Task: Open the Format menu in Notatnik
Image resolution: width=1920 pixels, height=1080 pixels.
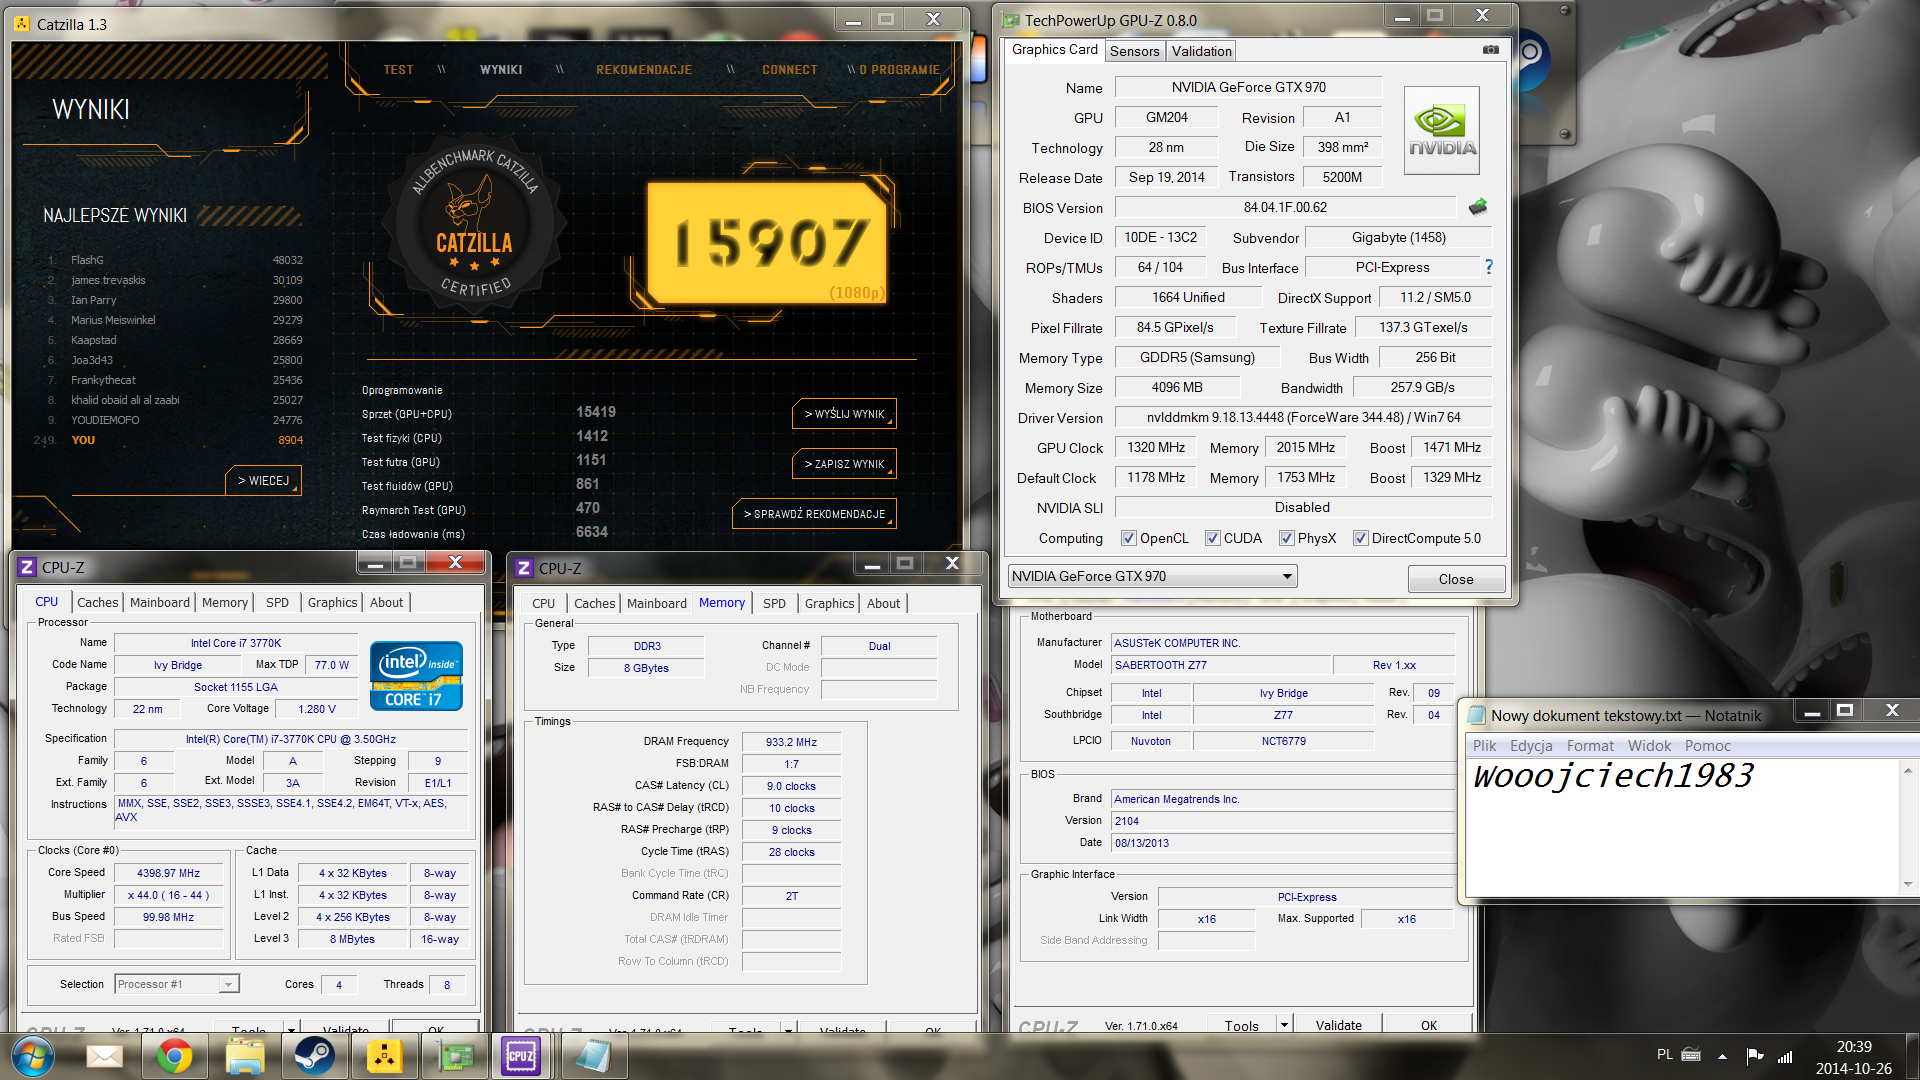Action: click(1590, 746)
